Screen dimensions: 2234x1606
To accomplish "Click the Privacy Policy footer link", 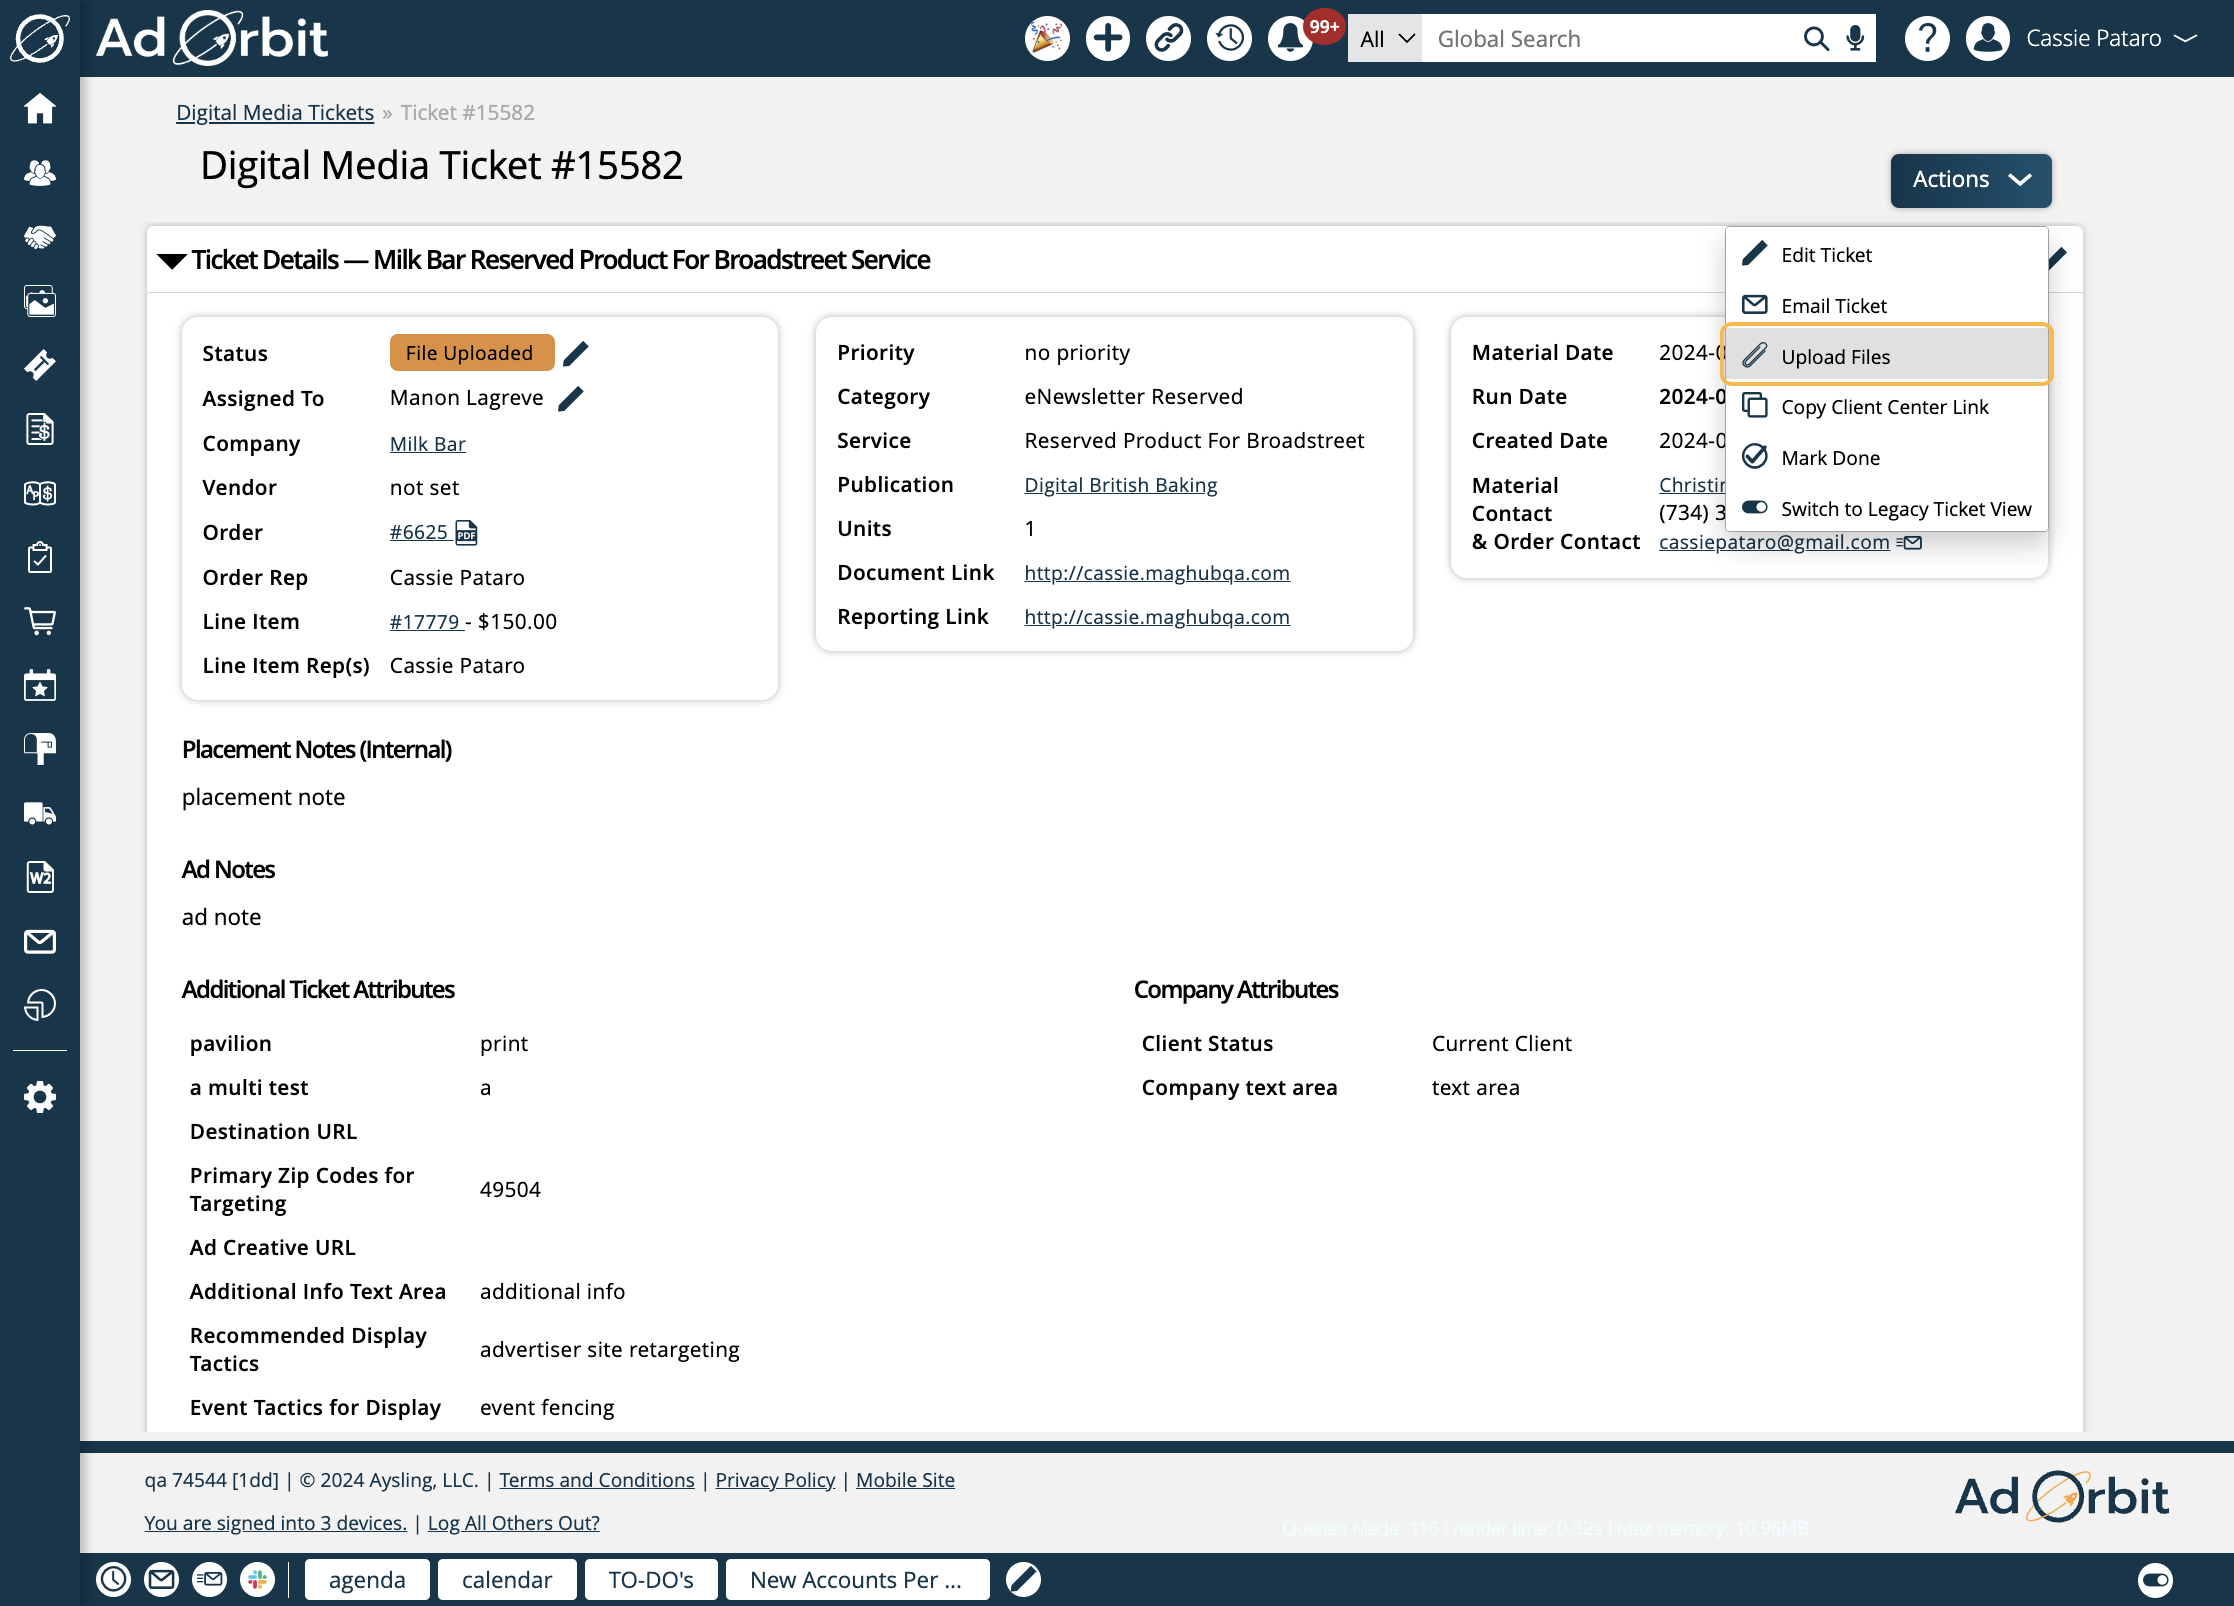I will click(x=775, y=1479).
